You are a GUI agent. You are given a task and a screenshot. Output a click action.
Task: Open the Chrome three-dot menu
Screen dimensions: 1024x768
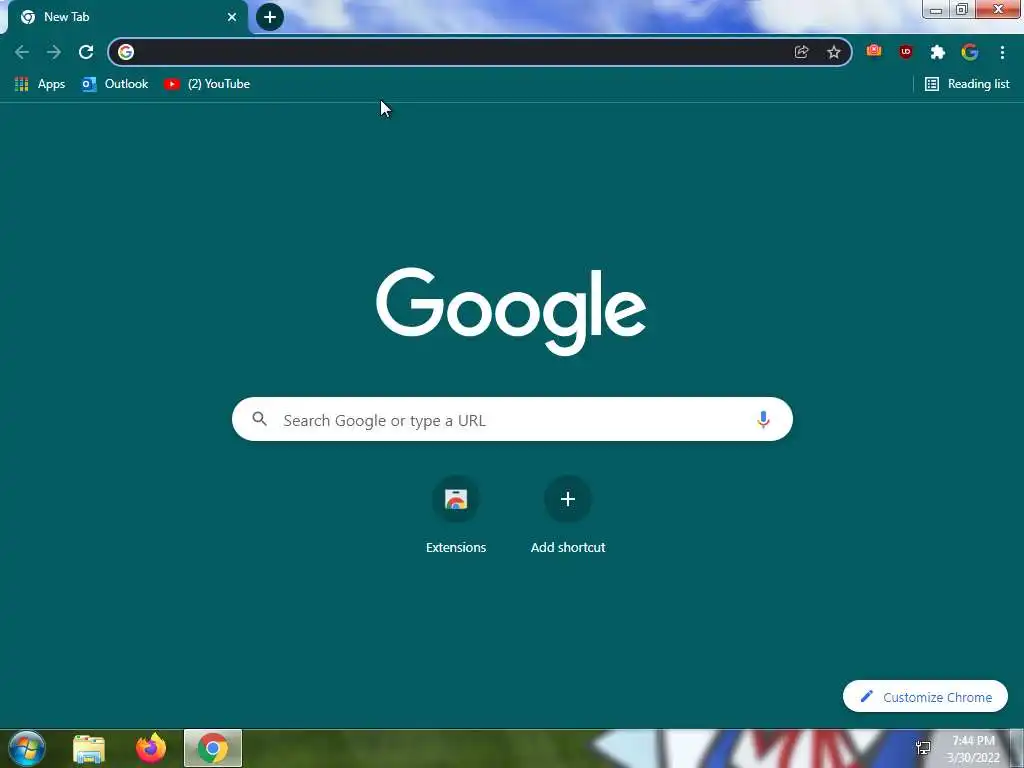tap(1002, 52)
